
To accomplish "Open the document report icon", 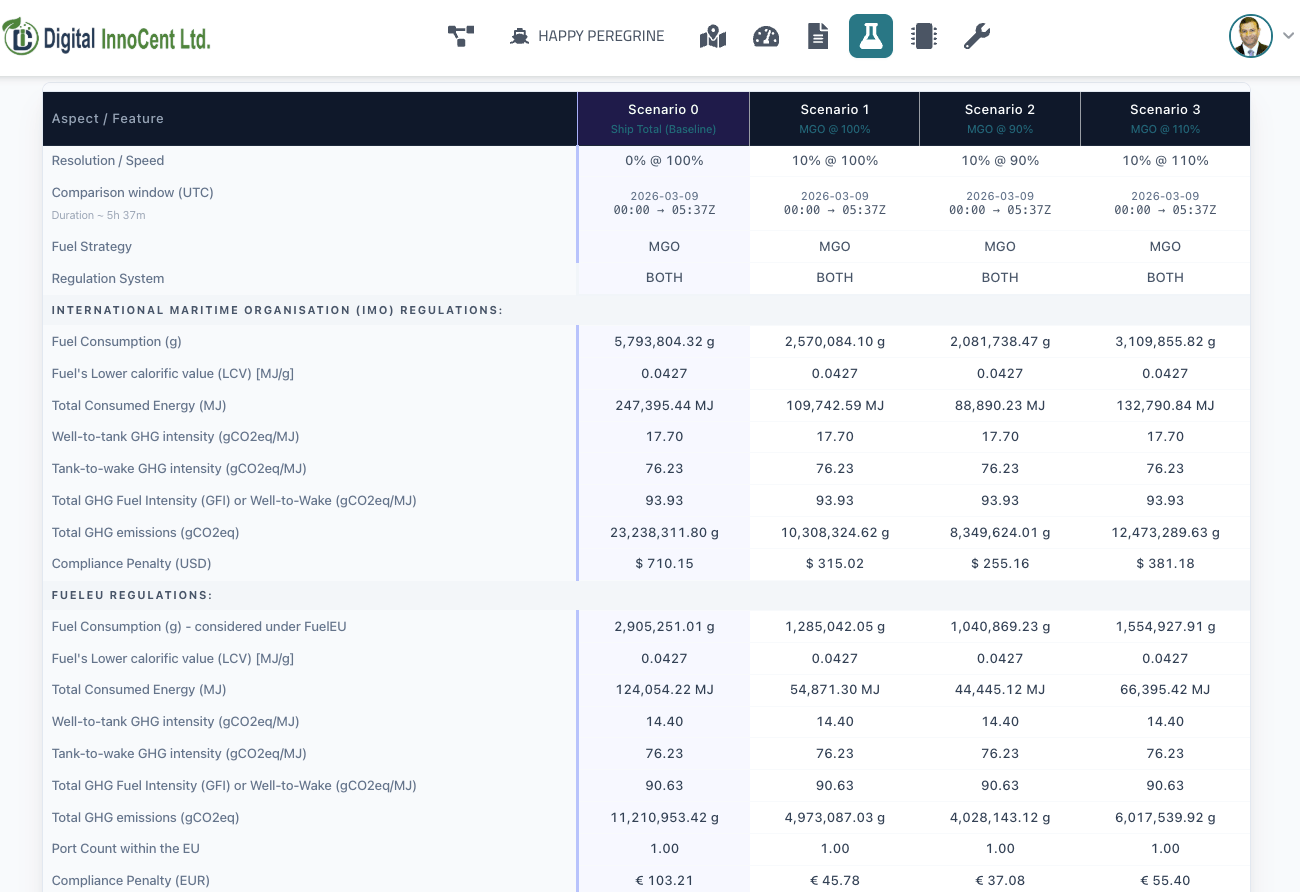I will point(818,37).
